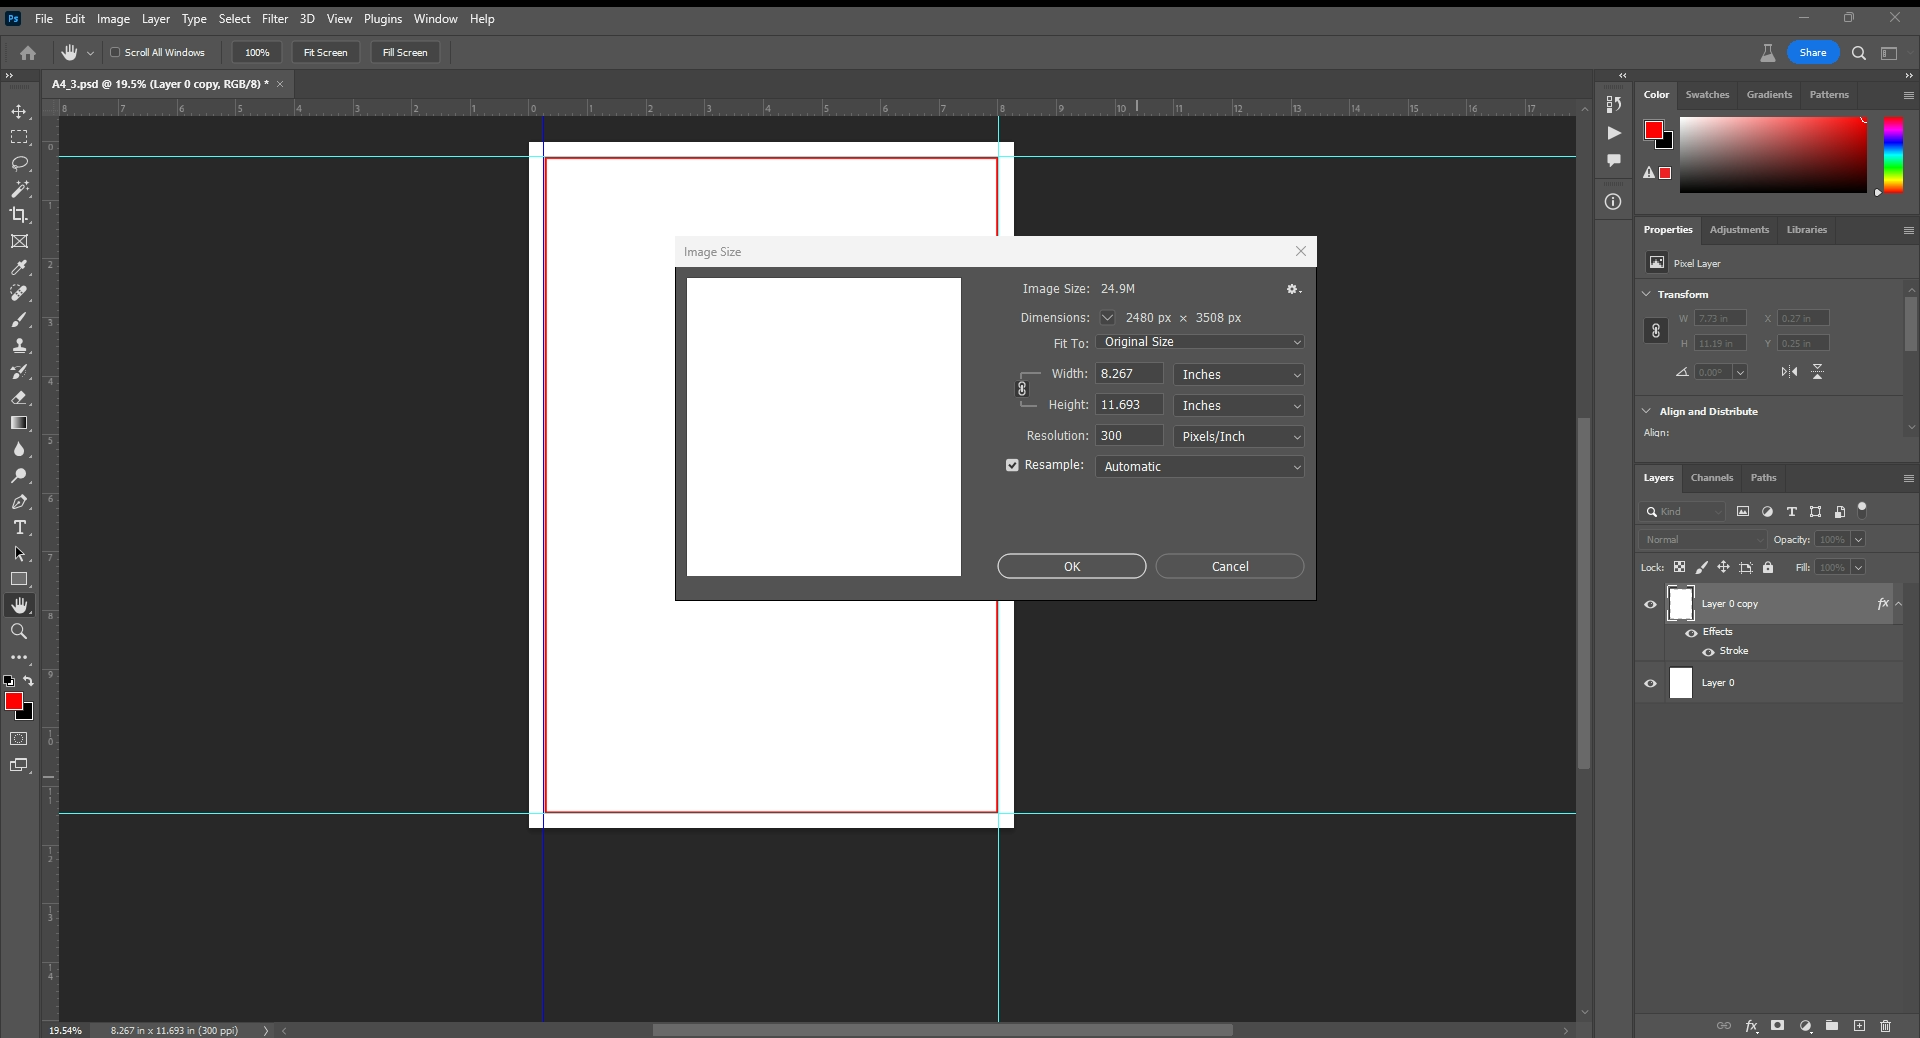Click the OK button in Image Size dialog
Viewport: 1920px width, 1038px height.
pos(1071,566)
